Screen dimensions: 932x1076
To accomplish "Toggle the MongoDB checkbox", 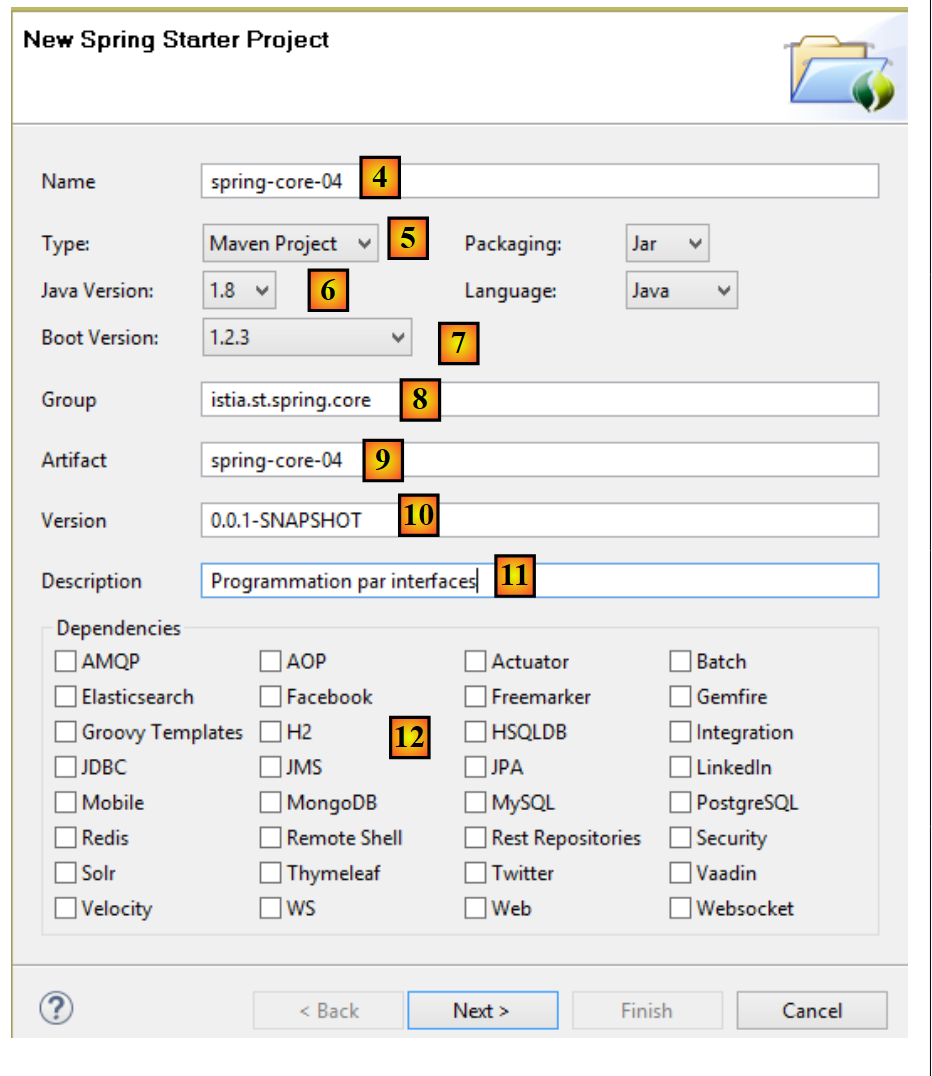I will [270, 803].
